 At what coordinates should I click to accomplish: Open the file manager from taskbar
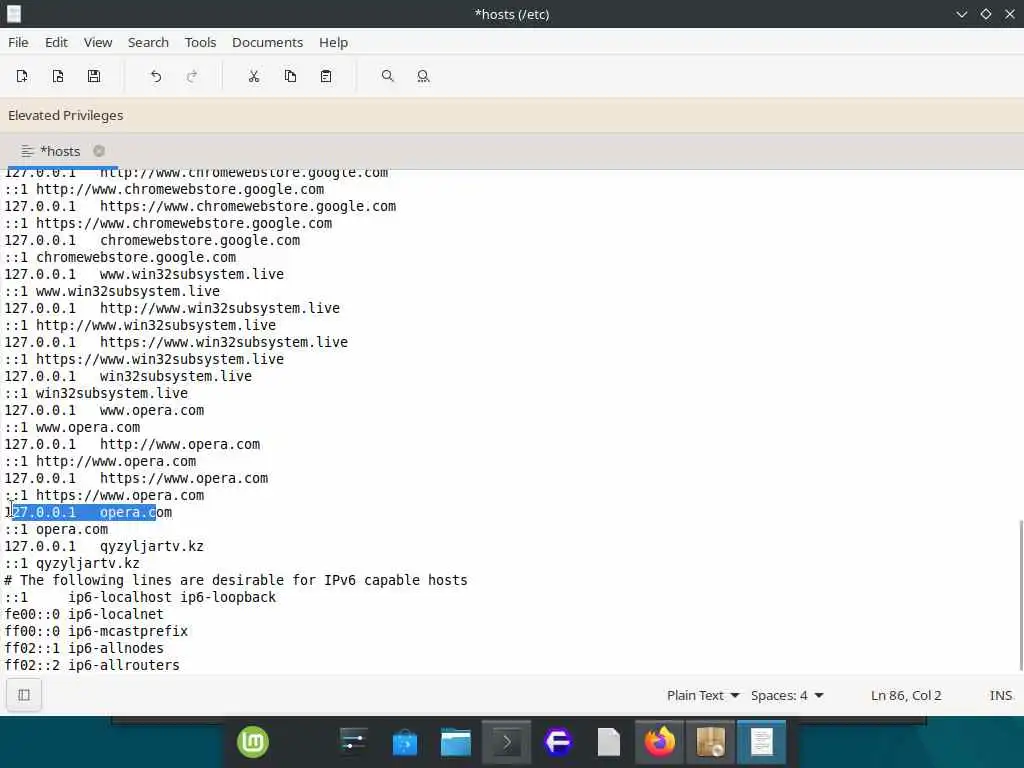point(456,743)
